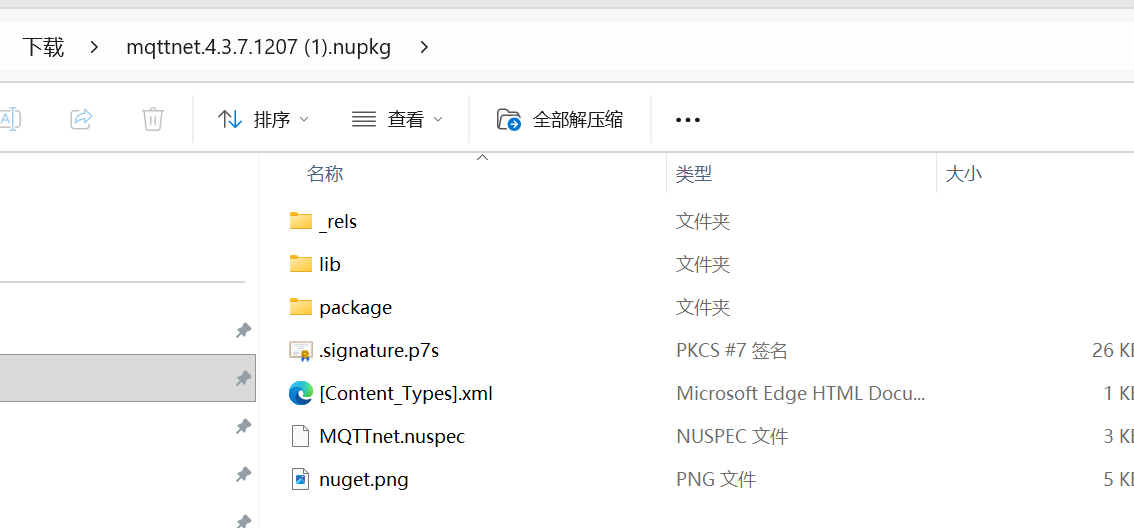Select the .signature.p7s certificate icon

(x=300, y=351)
